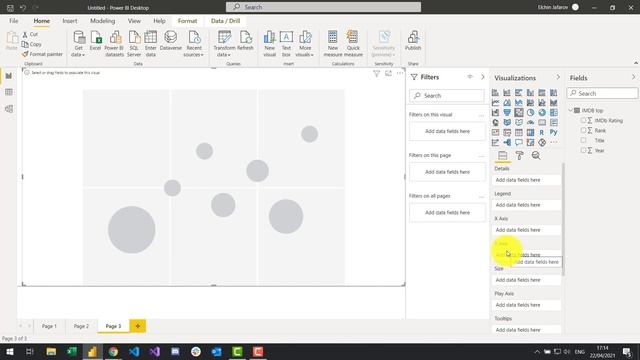Click the visual's filter icon

pyautogui.click(x=376, y=73)
